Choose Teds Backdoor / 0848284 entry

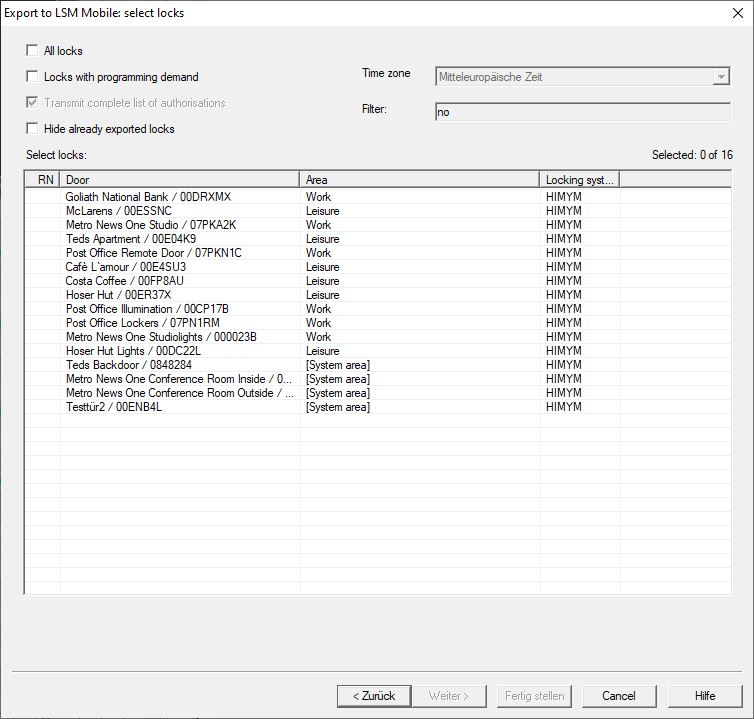point(129,365)
